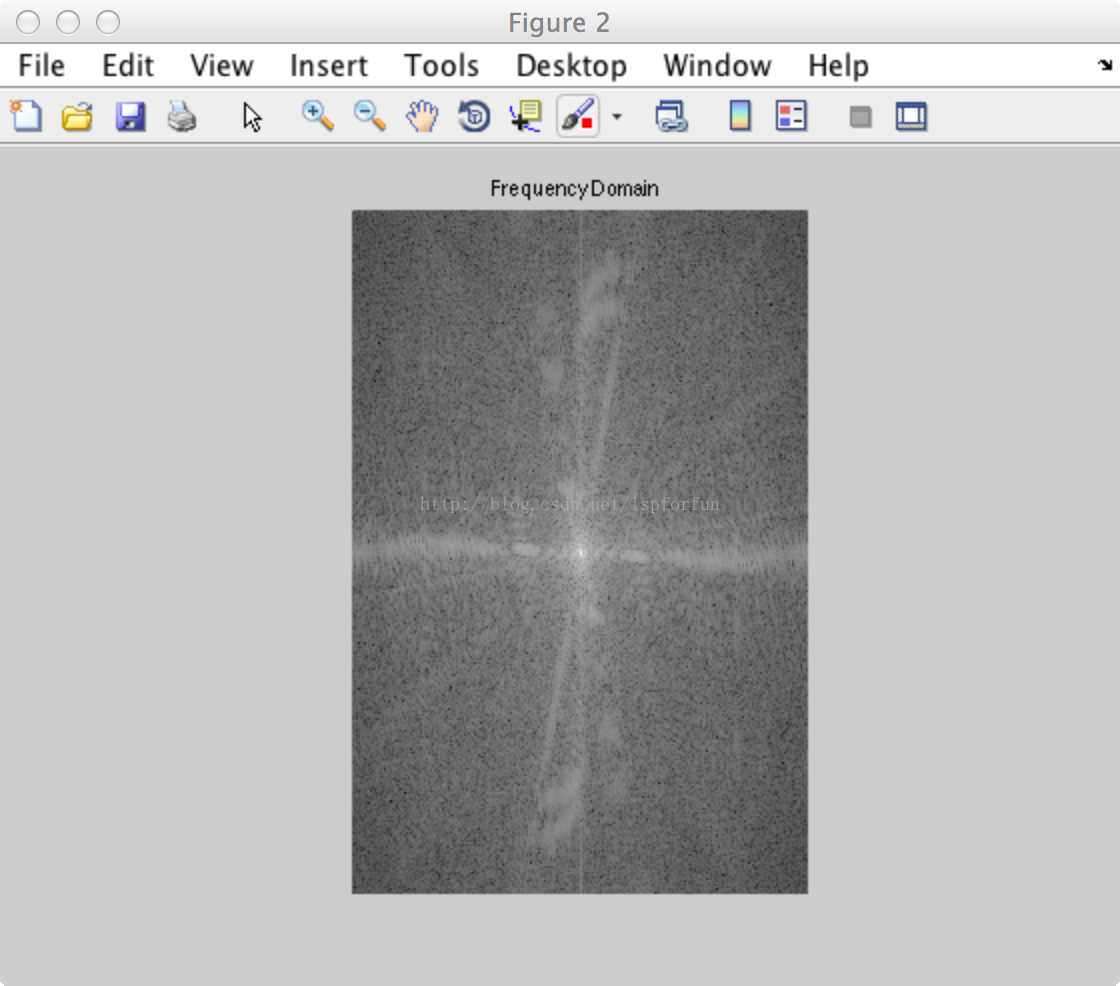Screen dimensions: 1120x986
Task: Click the Show Plot Tools icon
Action: (x=911, y=116)
